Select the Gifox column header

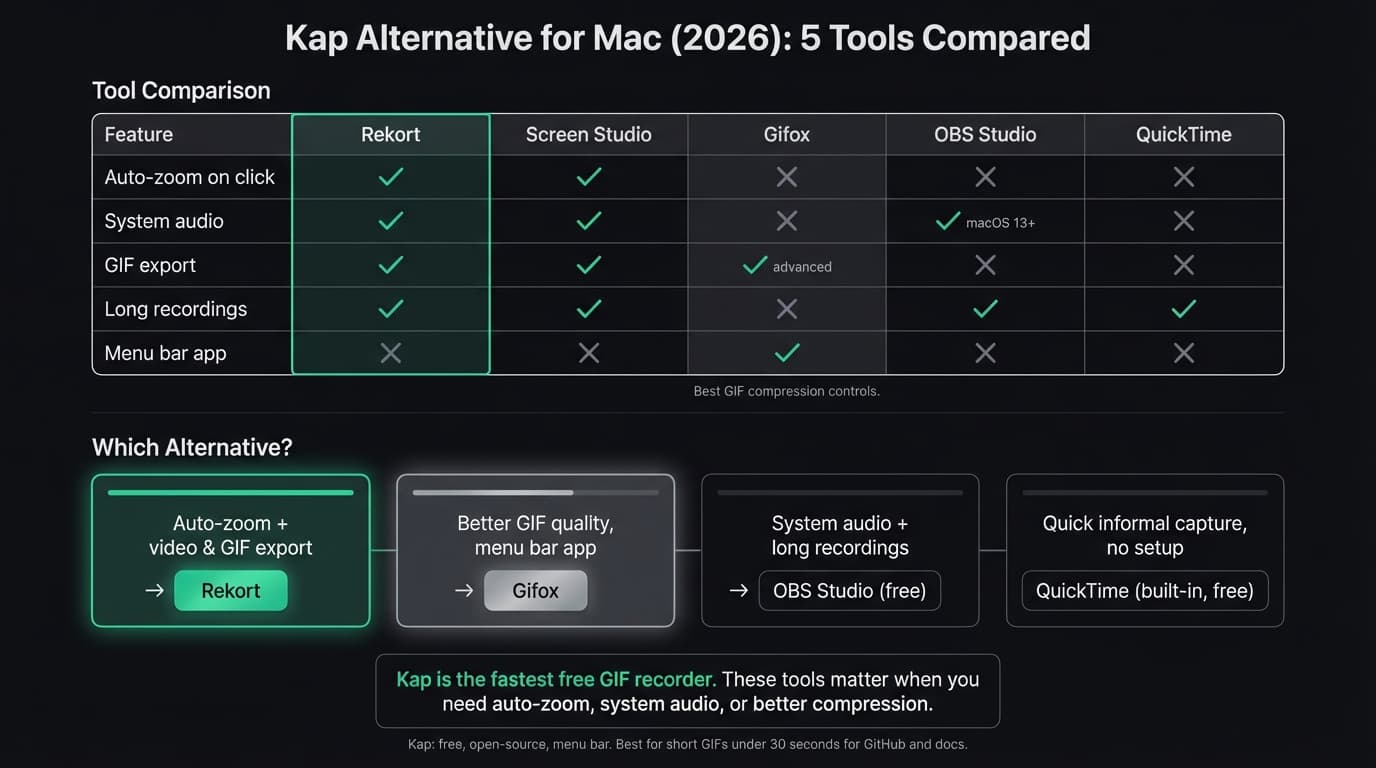[786, 134]
